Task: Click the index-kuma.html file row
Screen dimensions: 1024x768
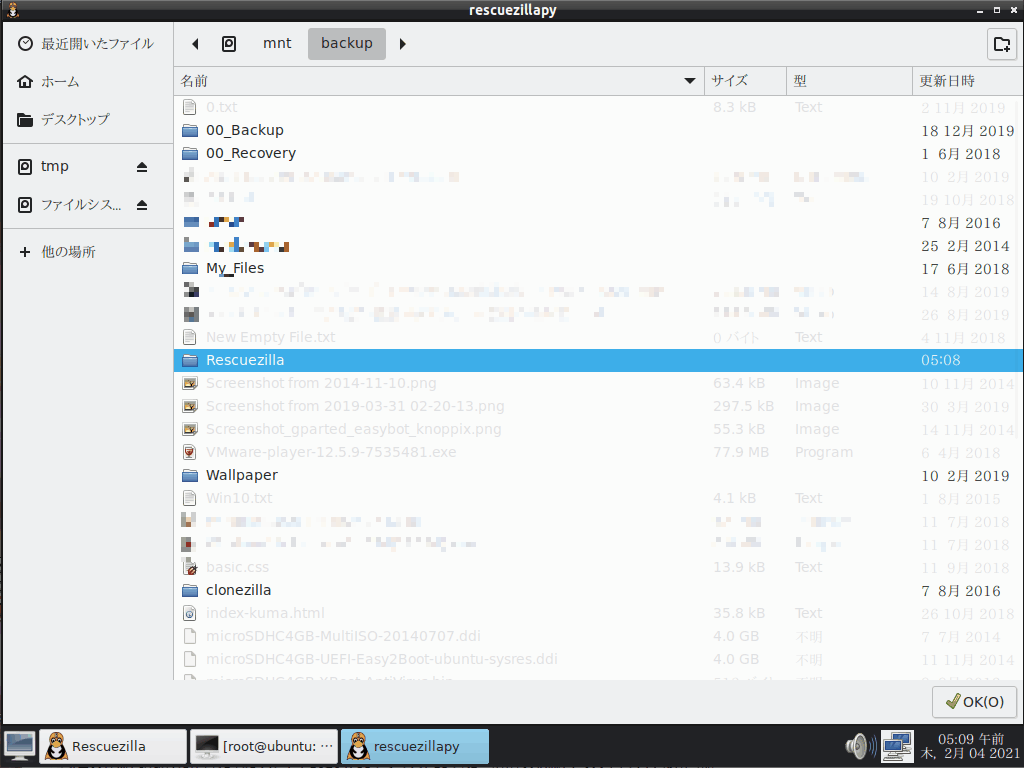Action: click(x=598, y=613)
